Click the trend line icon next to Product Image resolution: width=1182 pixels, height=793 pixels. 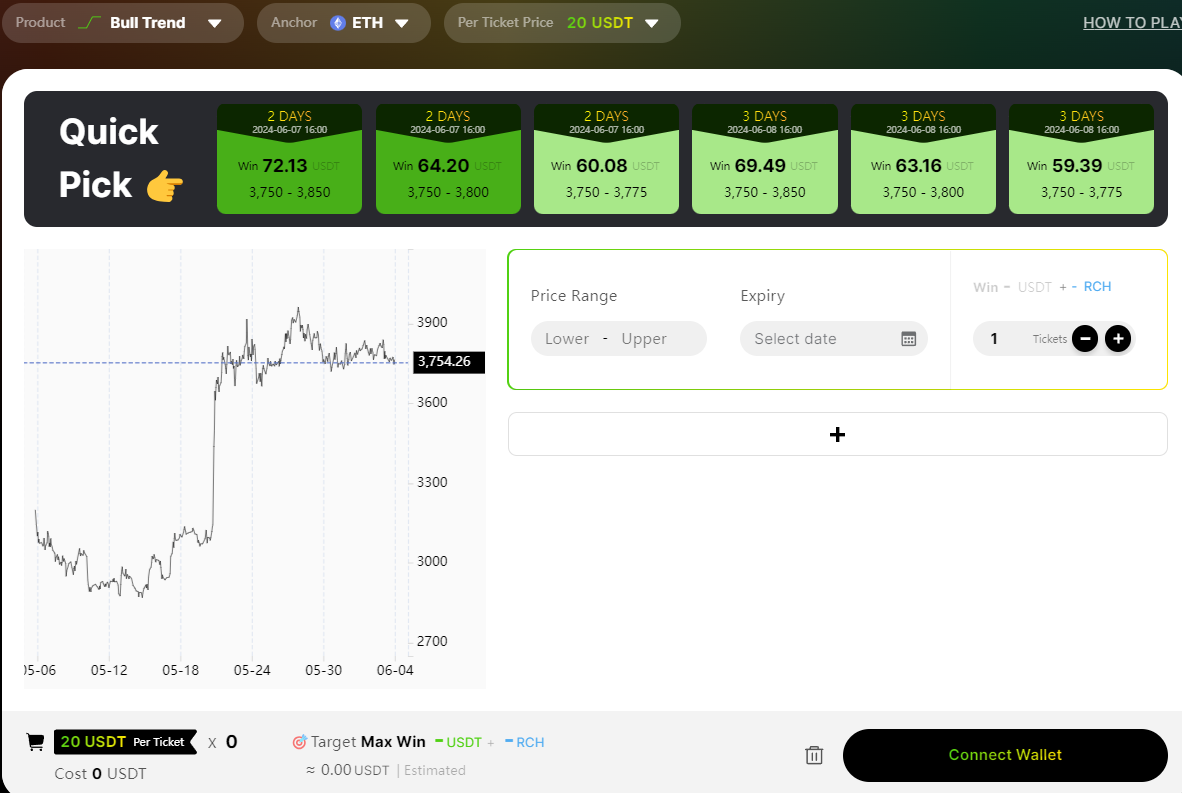click(x=91, y=21)
